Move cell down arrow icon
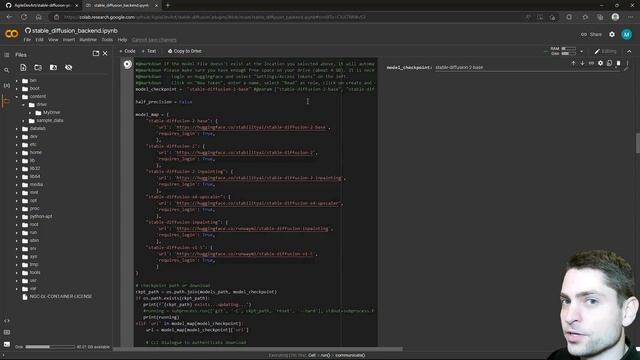The image size is (640, 360). coord(582,63)
